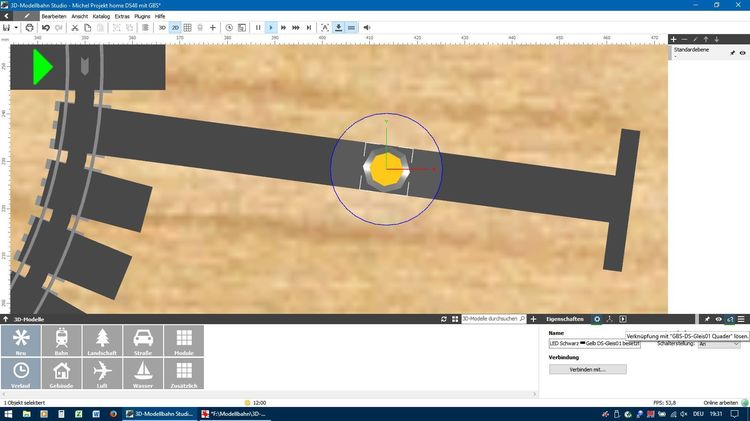
Task: Pause the simulation
Action: tap(258, 28)
